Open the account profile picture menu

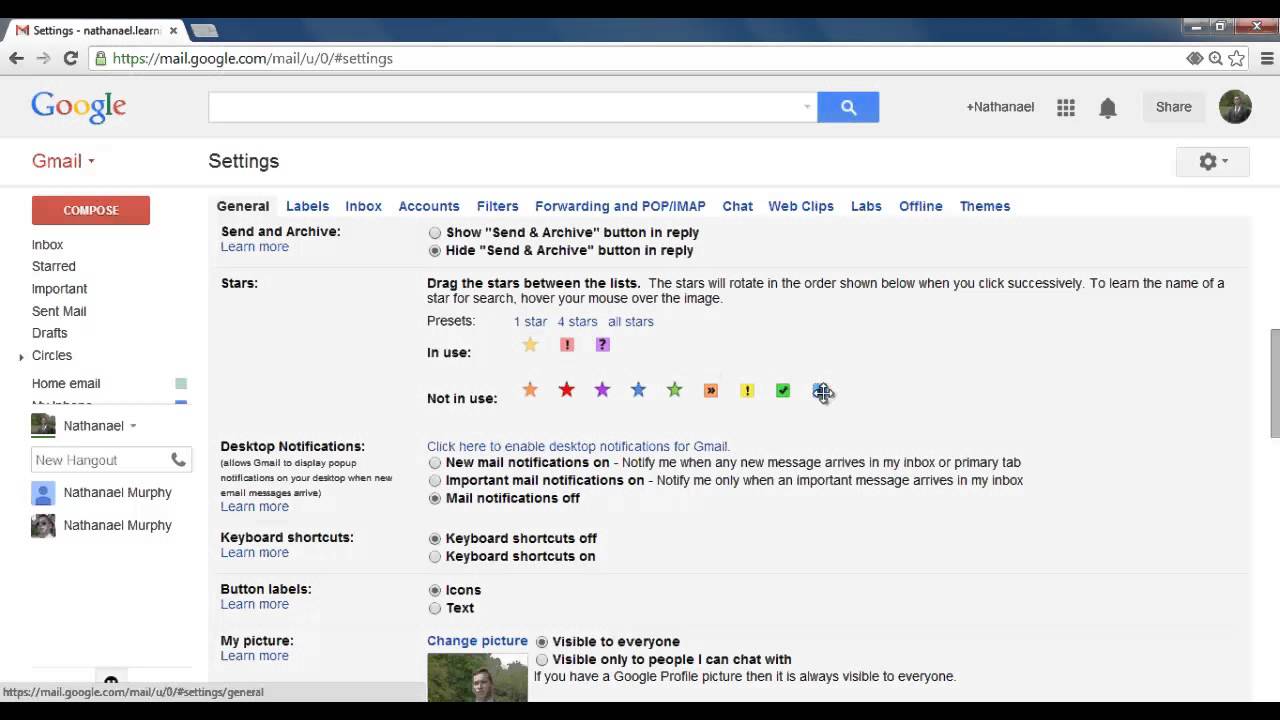tap(1235, 107)
